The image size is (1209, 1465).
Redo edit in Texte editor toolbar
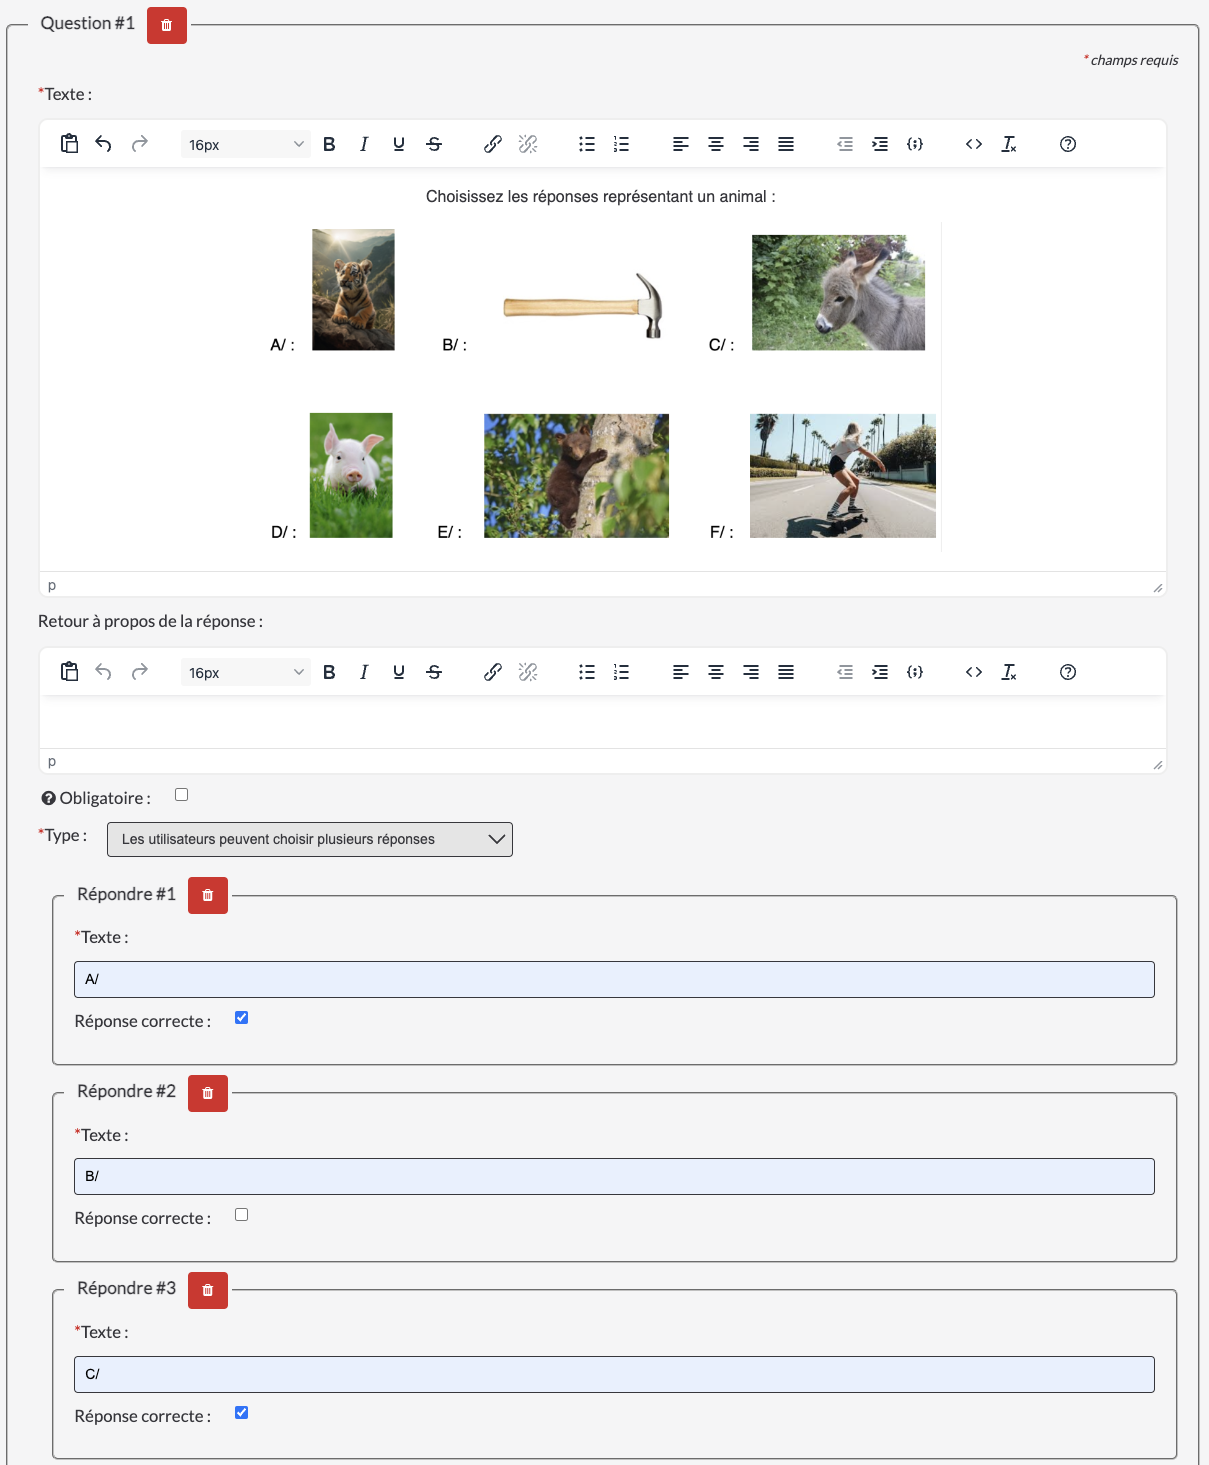[x=139, y=144]
